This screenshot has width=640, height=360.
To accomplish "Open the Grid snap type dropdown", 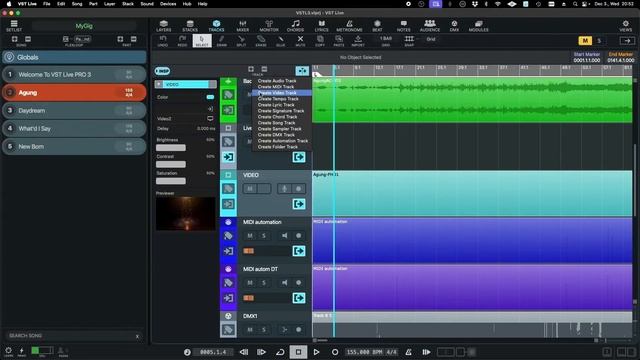I will point(431,39).
